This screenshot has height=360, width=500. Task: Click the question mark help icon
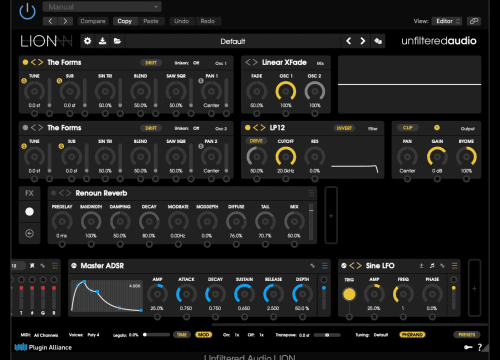tap(480, 347)
